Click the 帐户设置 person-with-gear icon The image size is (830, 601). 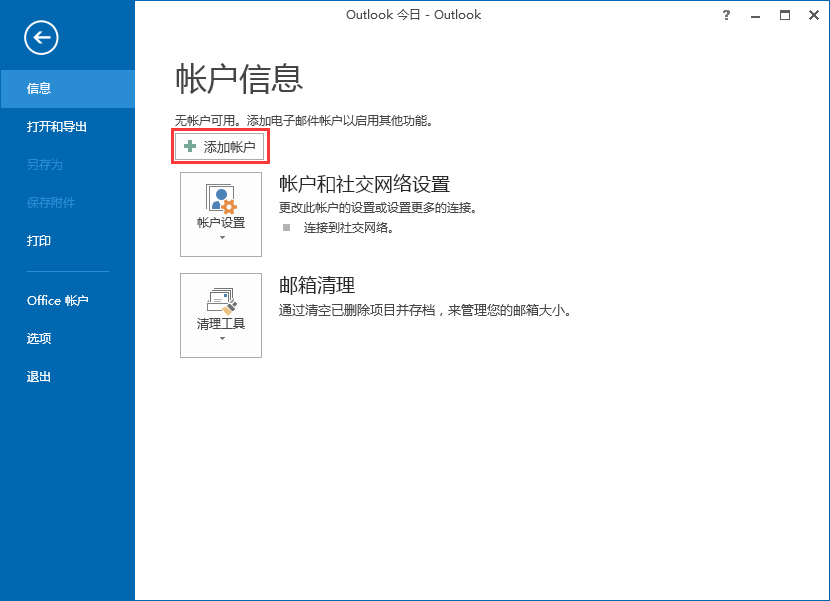pos(220,196)
